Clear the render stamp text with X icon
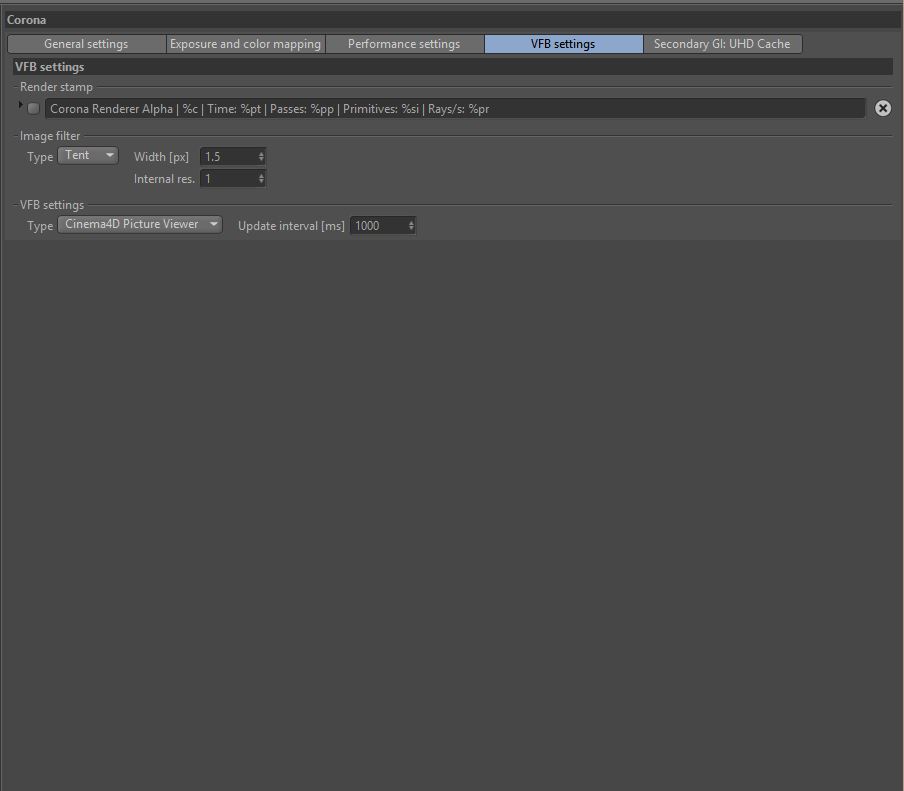Image resolution: width=904 pixels, height=791 pixels. click(x=883, y=108)
